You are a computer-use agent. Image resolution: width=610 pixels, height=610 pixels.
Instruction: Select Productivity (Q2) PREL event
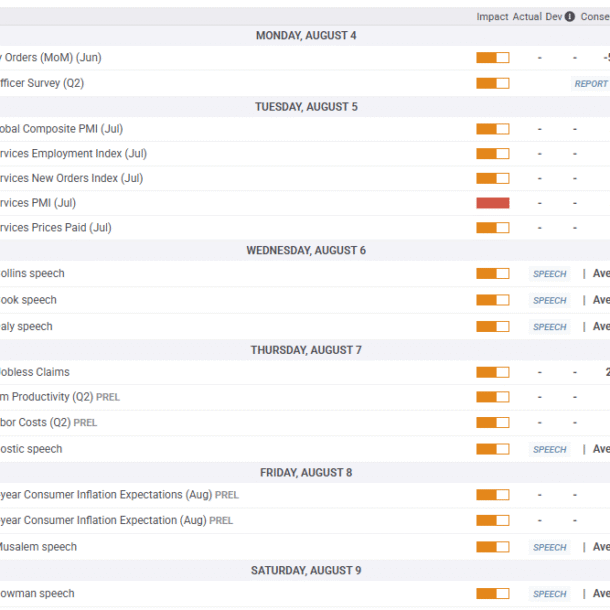60,397
